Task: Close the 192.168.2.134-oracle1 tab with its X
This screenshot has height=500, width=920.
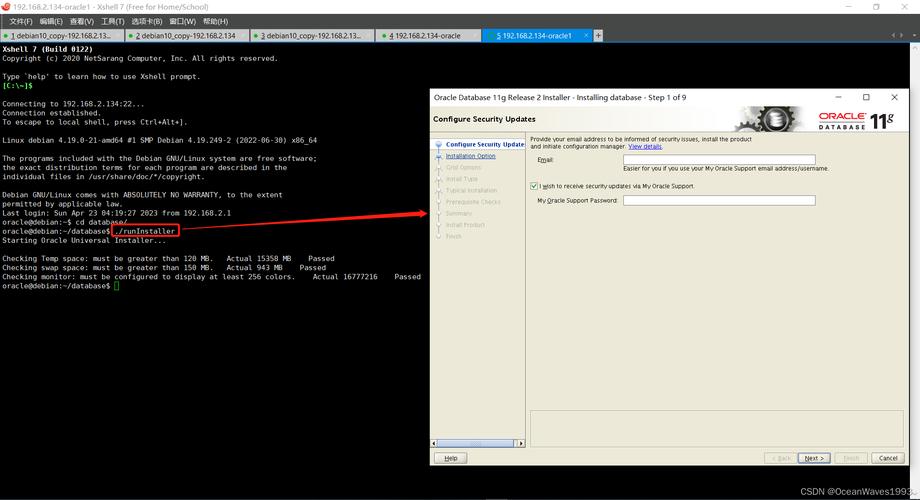Action: pos(587,35)
